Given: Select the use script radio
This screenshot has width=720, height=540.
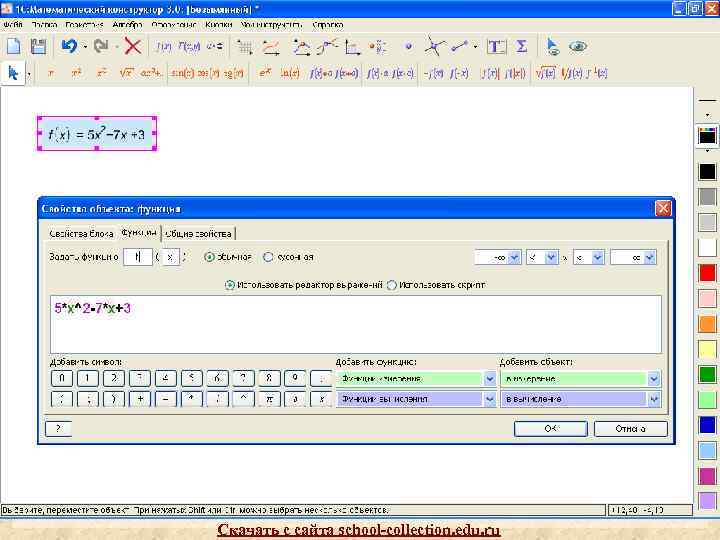Looking at the screenshot, I should click(392, 285).
